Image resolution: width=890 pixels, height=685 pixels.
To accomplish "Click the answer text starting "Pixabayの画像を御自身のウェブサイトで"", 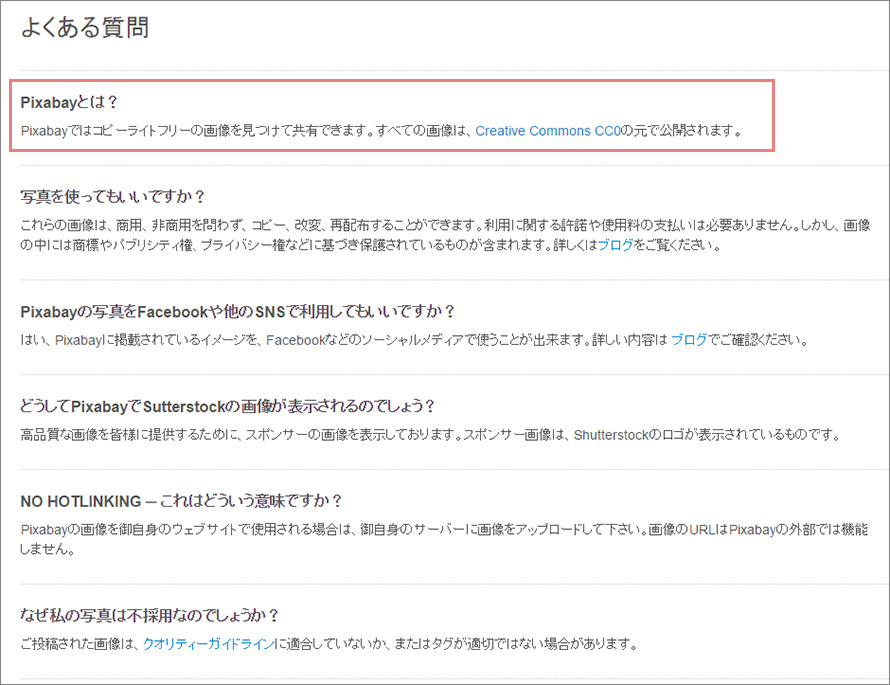I will [444, 539].
